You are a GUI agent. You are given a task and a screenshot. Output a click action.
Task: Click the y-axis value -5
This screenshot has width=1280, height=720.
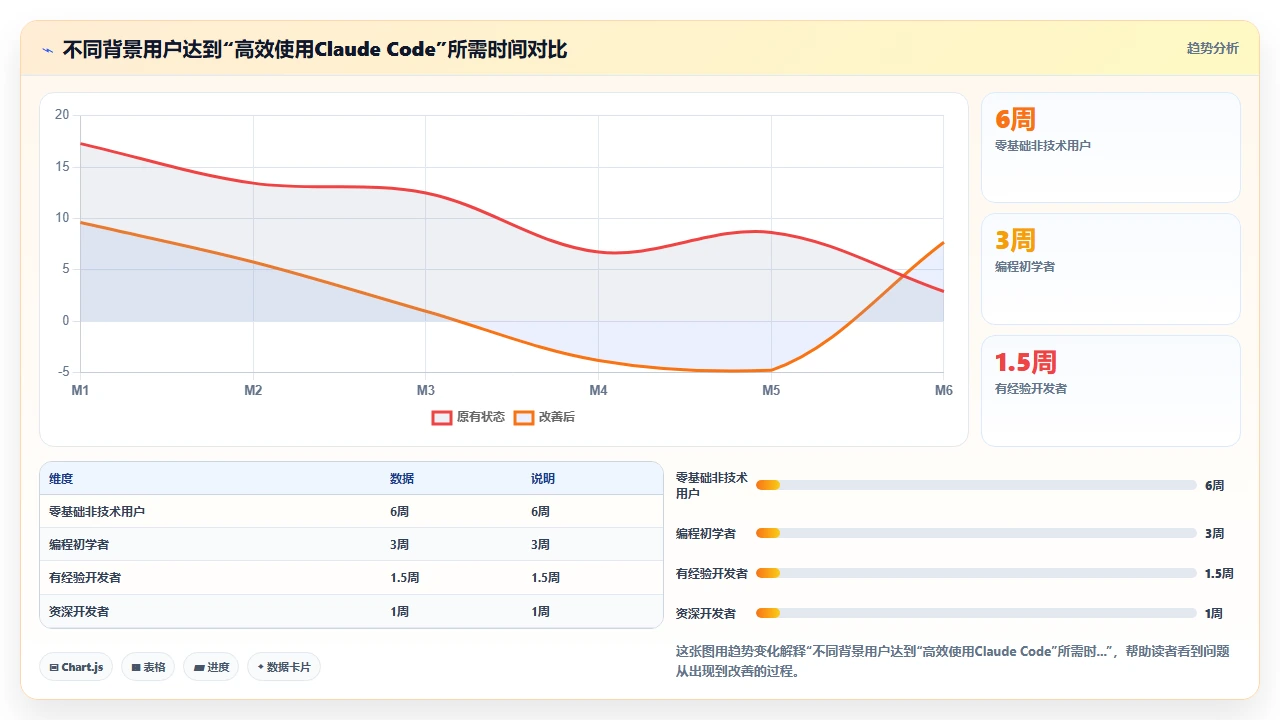[x=62, y=372]
